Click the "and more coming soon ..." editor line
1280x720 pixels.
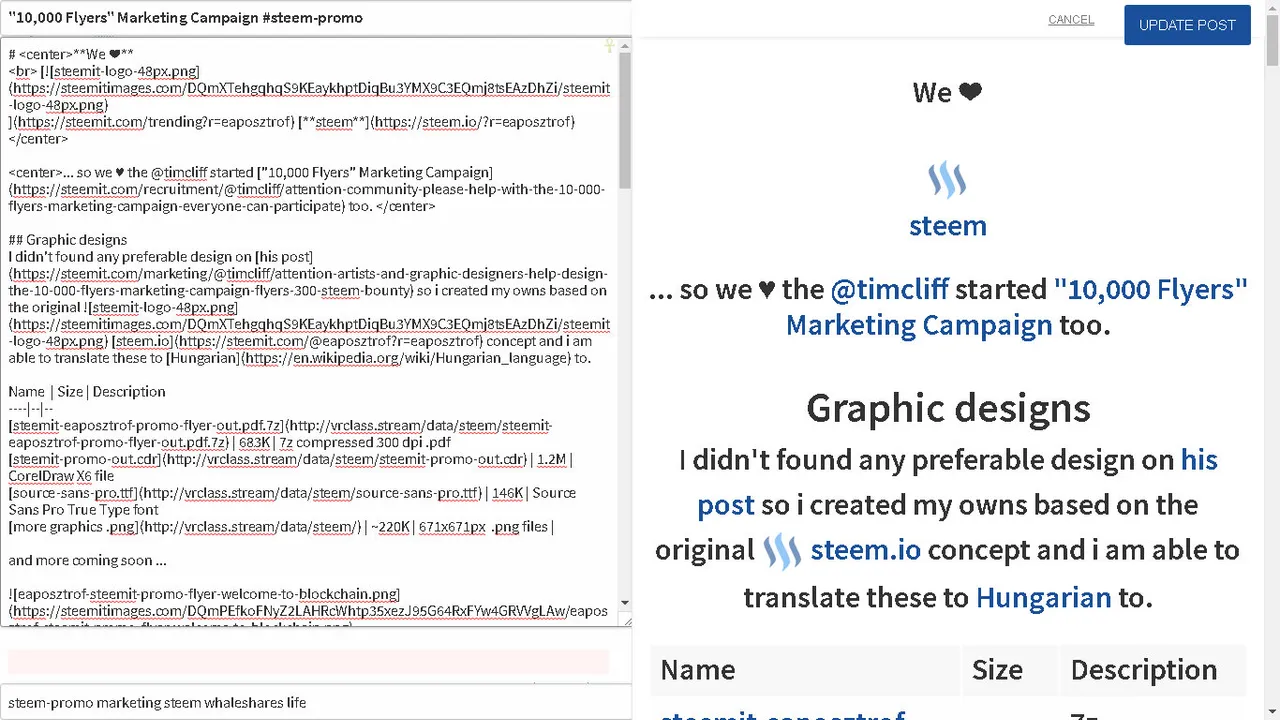pos(87,561)
